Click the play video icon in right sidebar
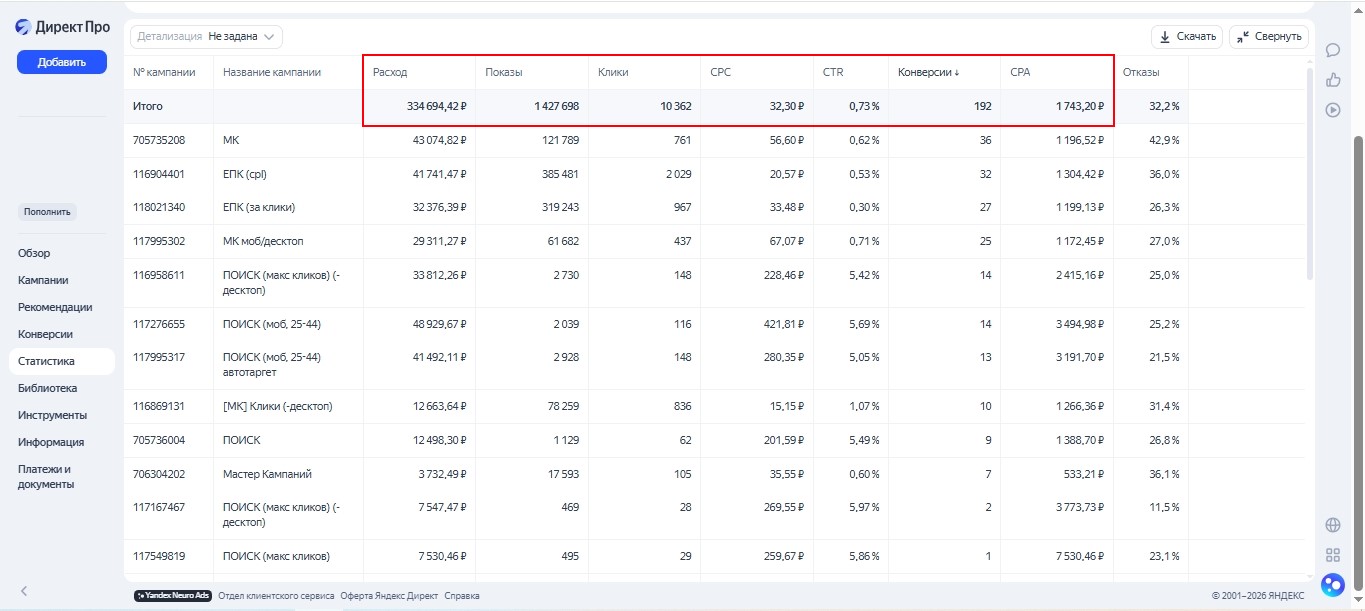Screen dimensions: 1365x611 (x=1332, y=110)
